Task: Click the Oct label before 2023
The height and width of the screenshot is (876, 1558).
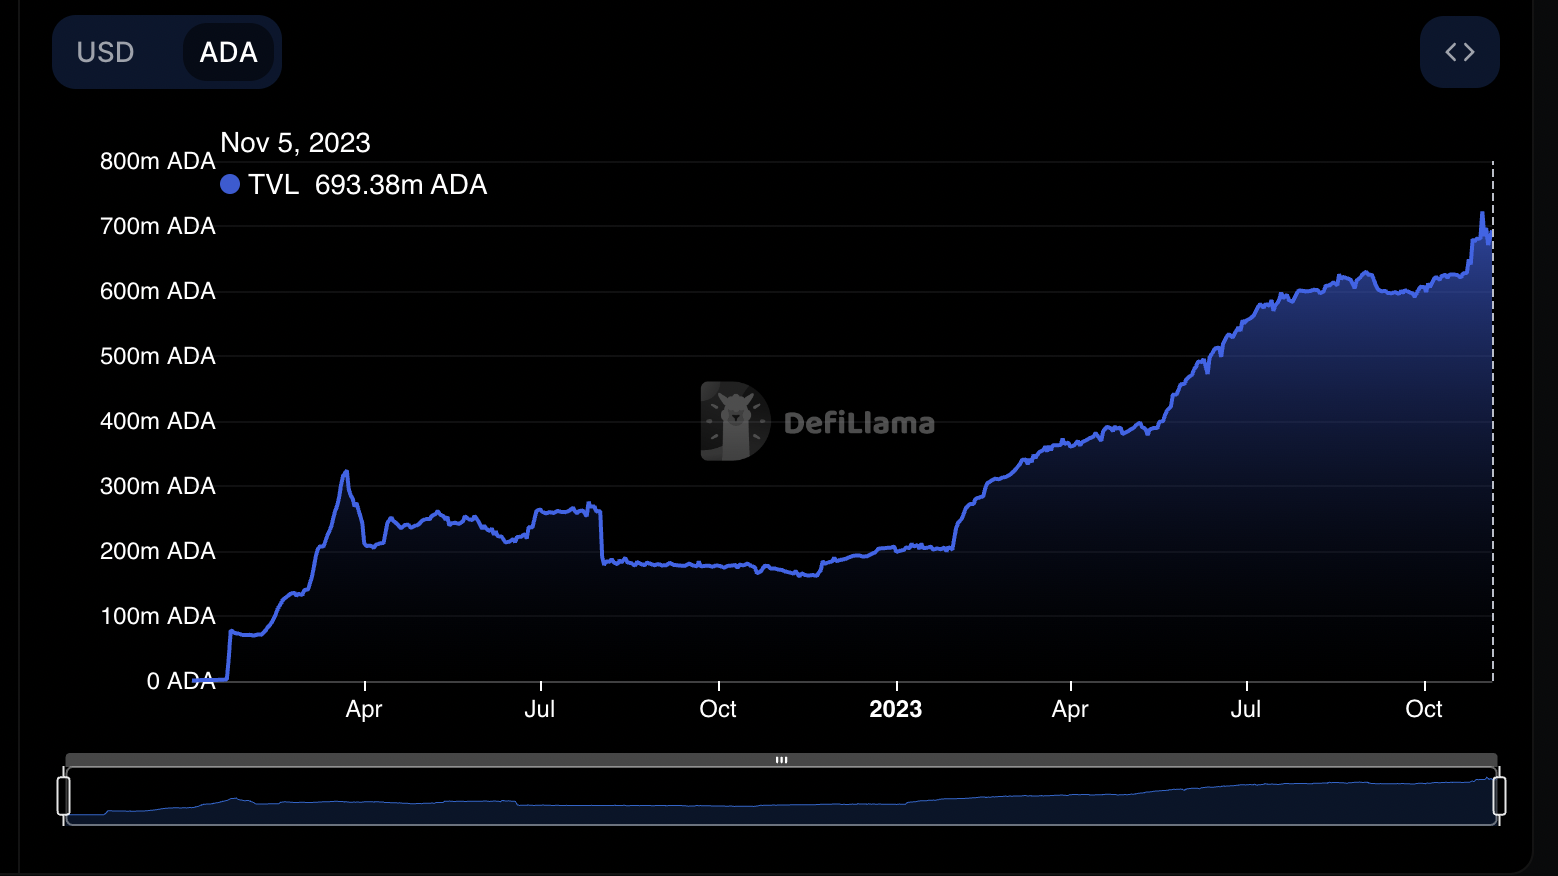Action: (x=718, y=709)
